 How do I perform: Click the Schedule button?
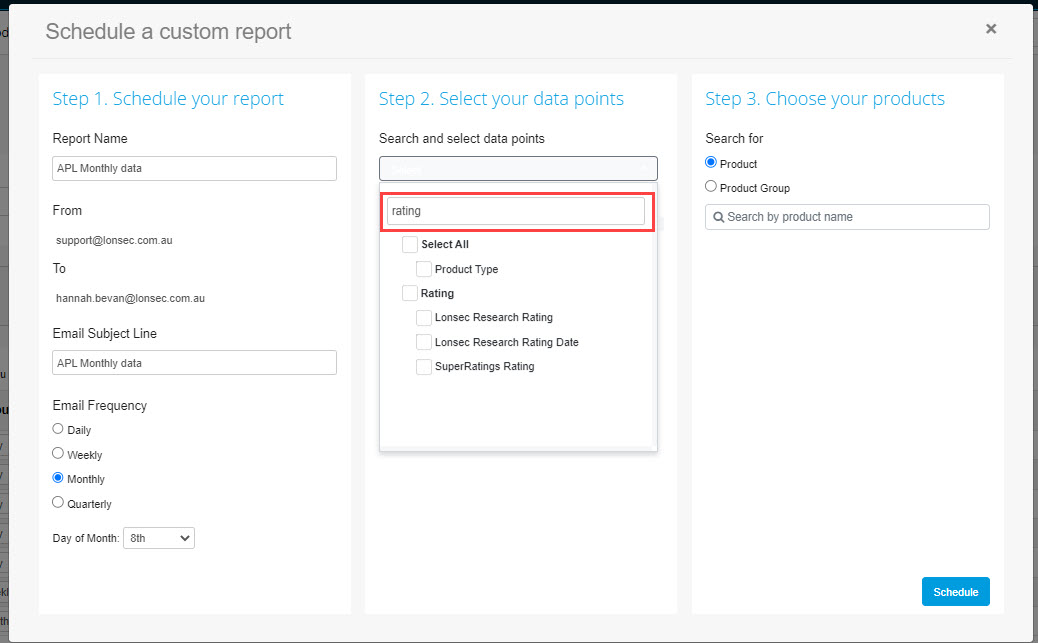coord(955,592)
